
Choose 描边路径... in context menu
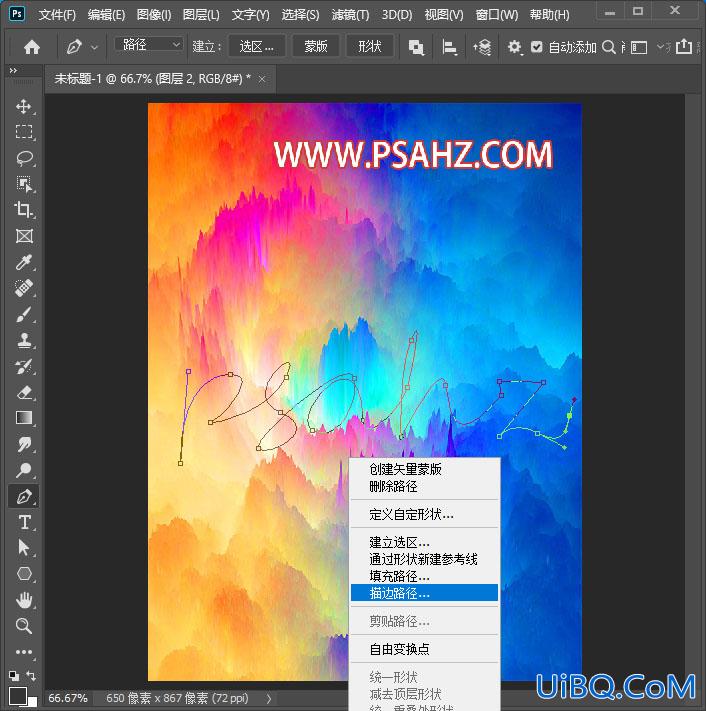(x=424, y=593)
